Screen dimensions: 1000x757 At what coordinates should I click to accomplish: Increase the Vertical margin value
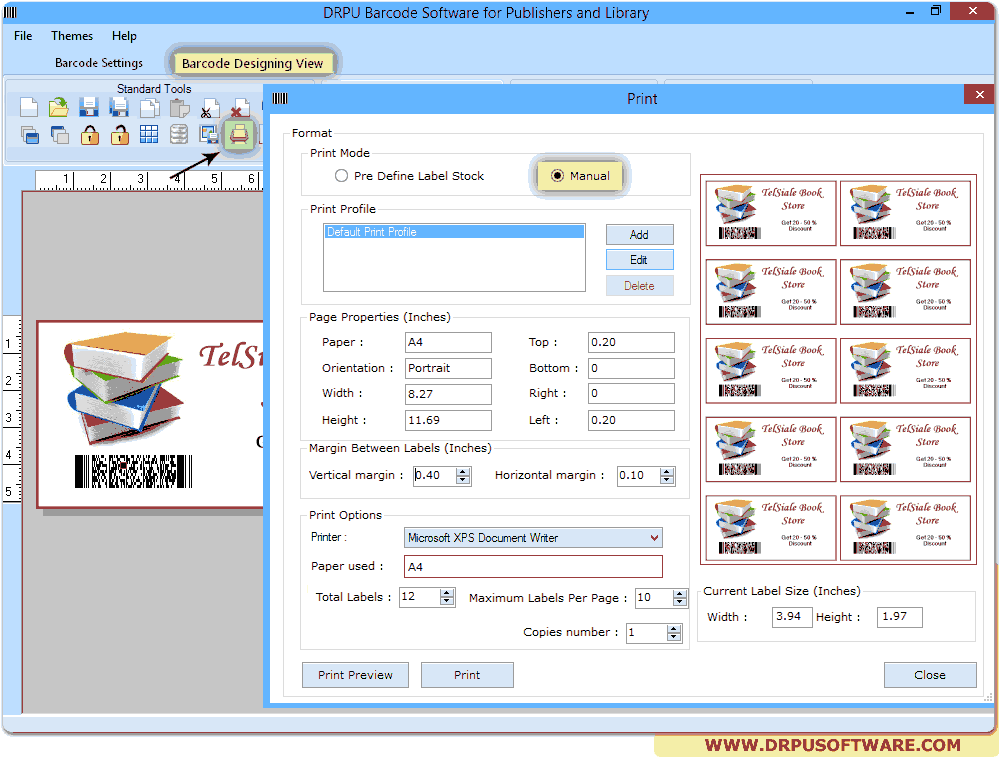[x=464, y=471]
